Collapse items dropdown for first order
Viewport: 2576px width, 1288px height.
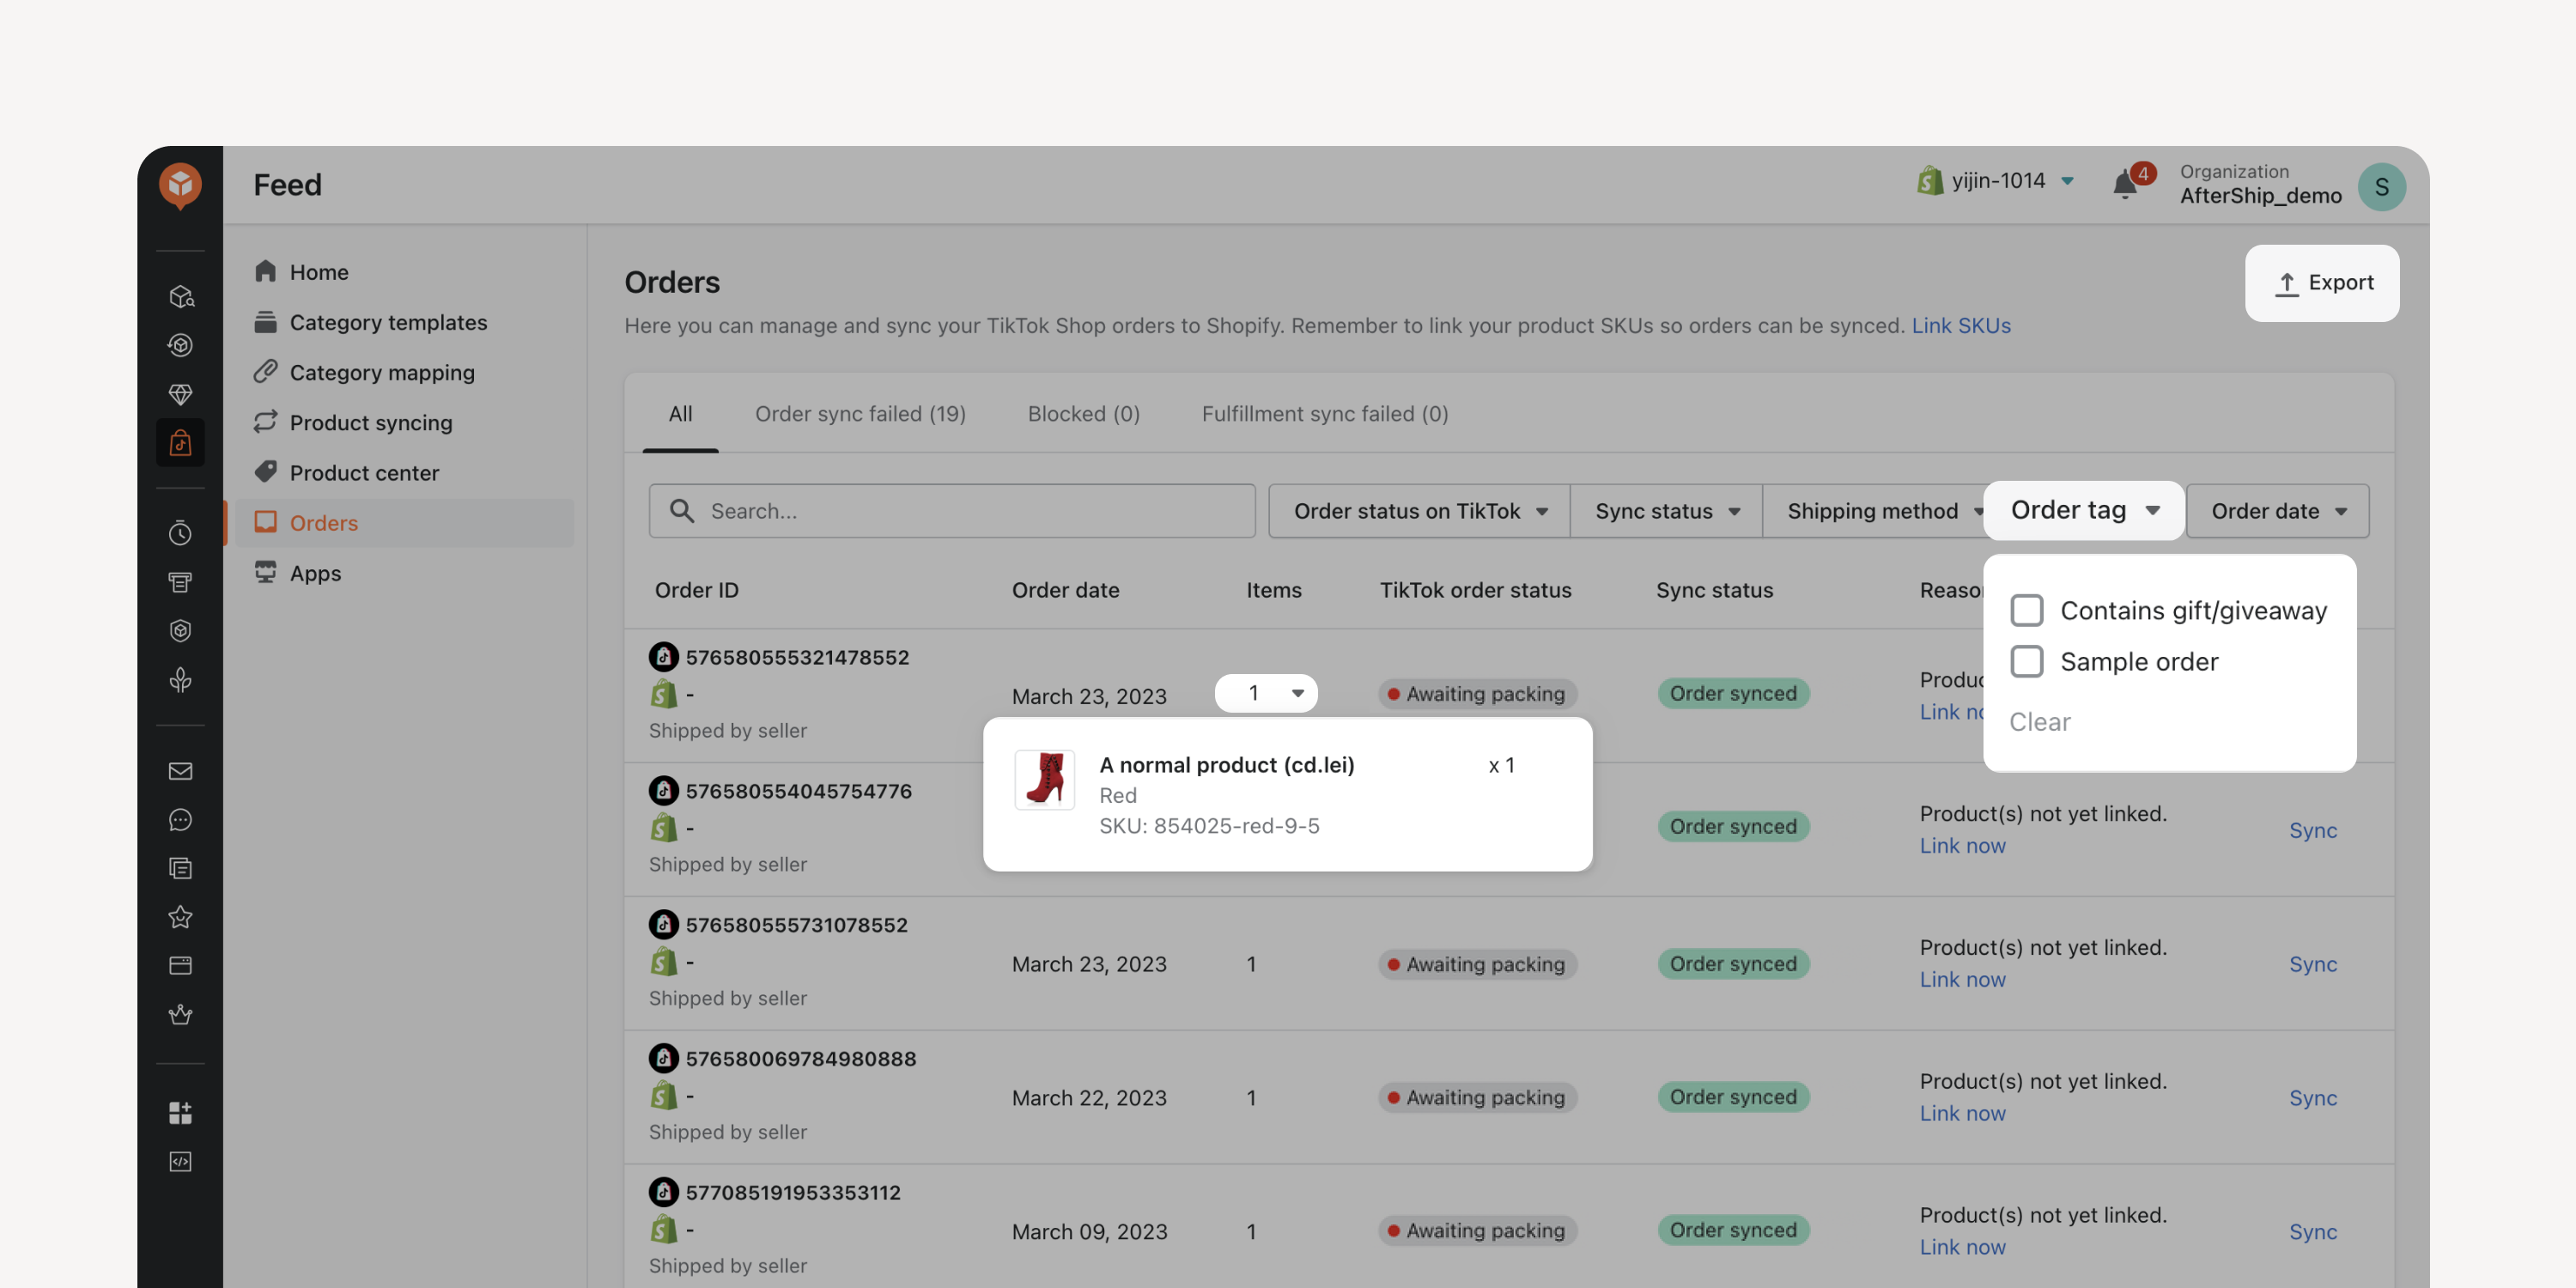(x=1266, y=693)
